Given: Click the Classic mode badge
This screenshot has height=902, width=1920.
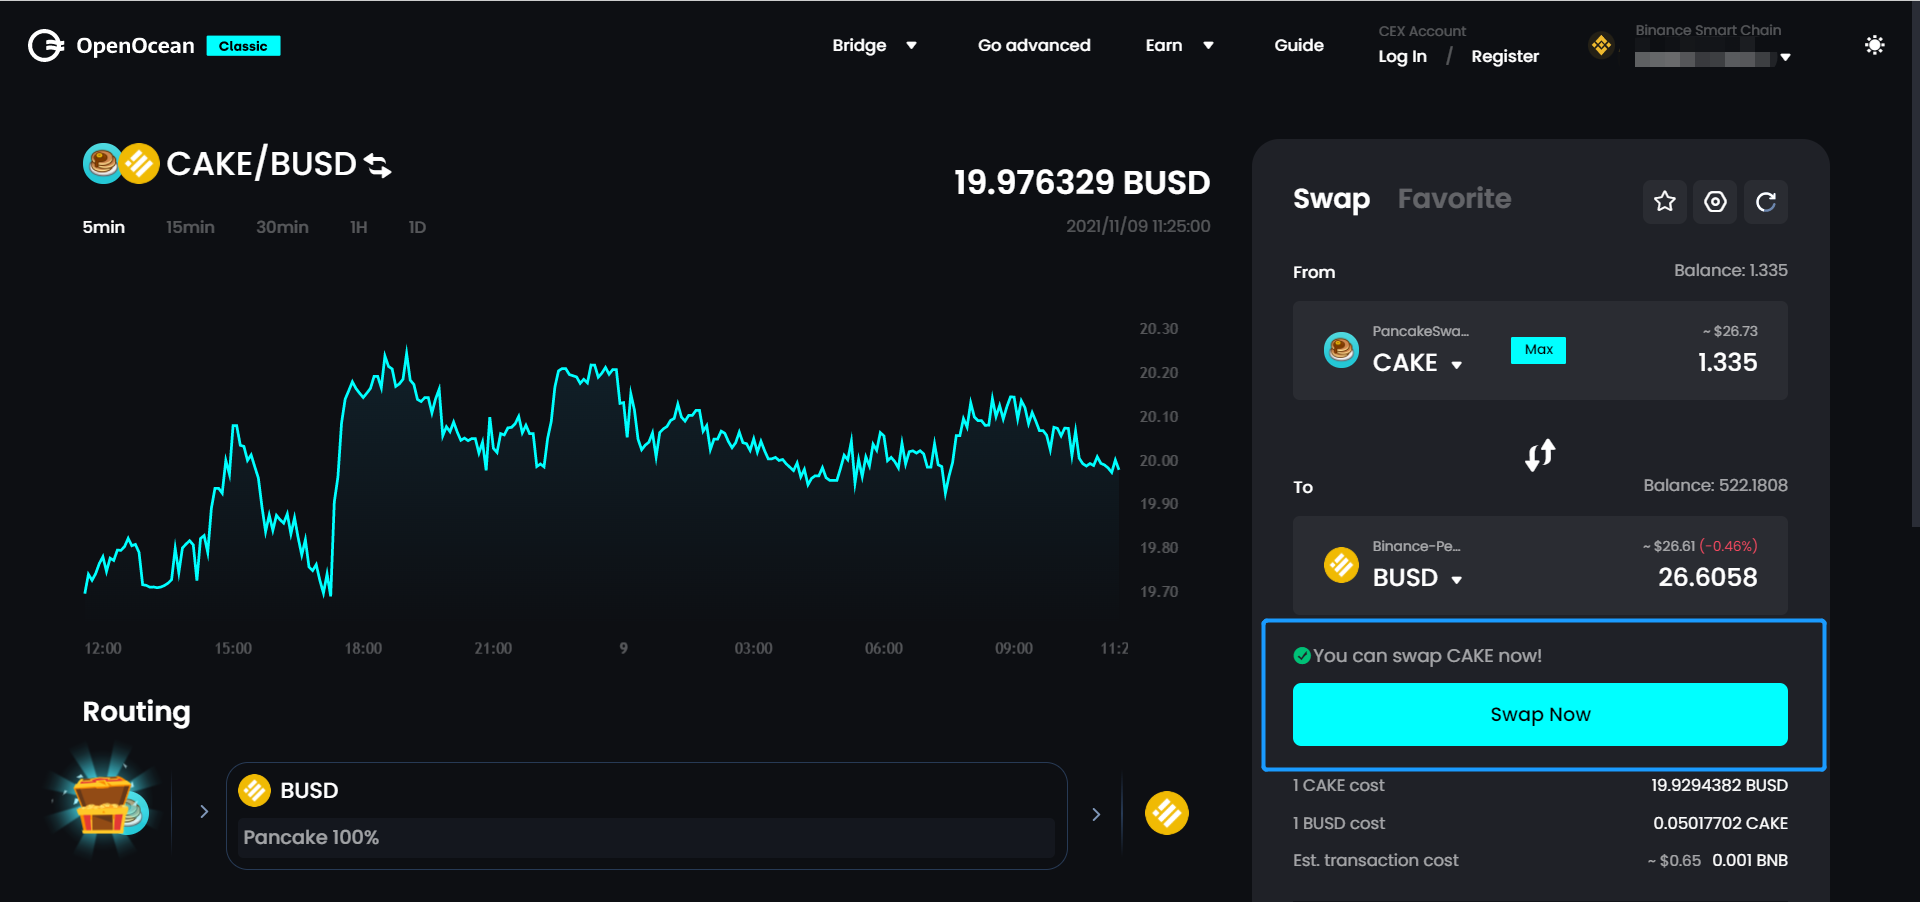Looking at the screenshot, I should pos(243,46).
